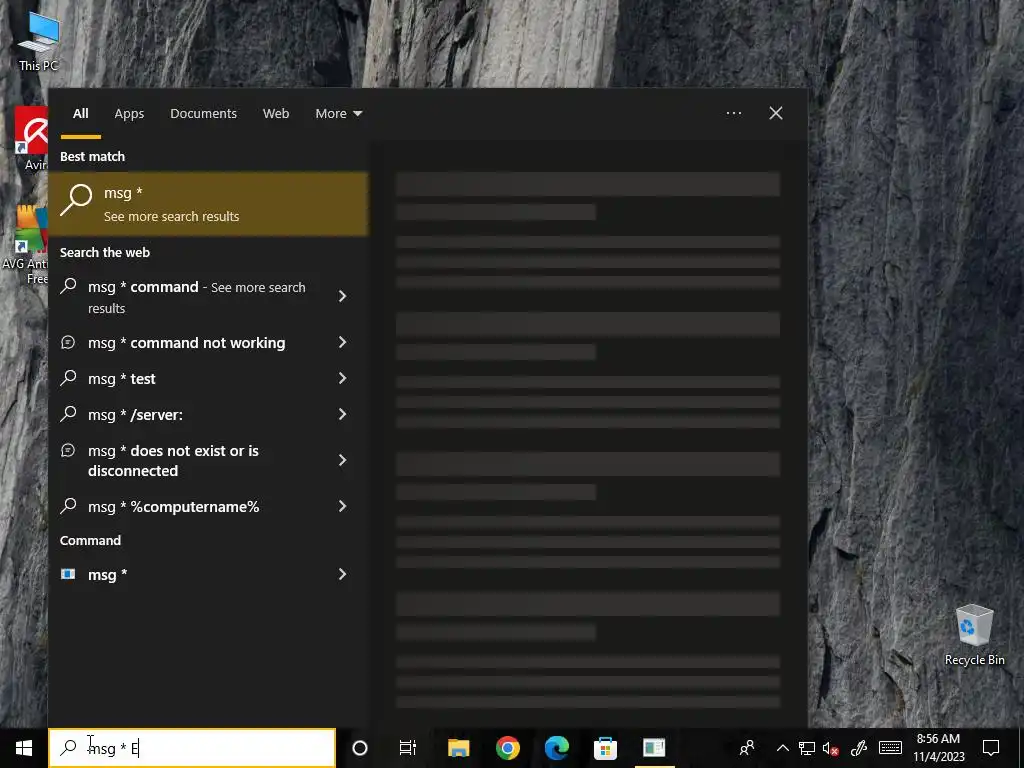Expand arrow for Command 'msg *' result
The image size is (1024, 768).
[342, 574]
